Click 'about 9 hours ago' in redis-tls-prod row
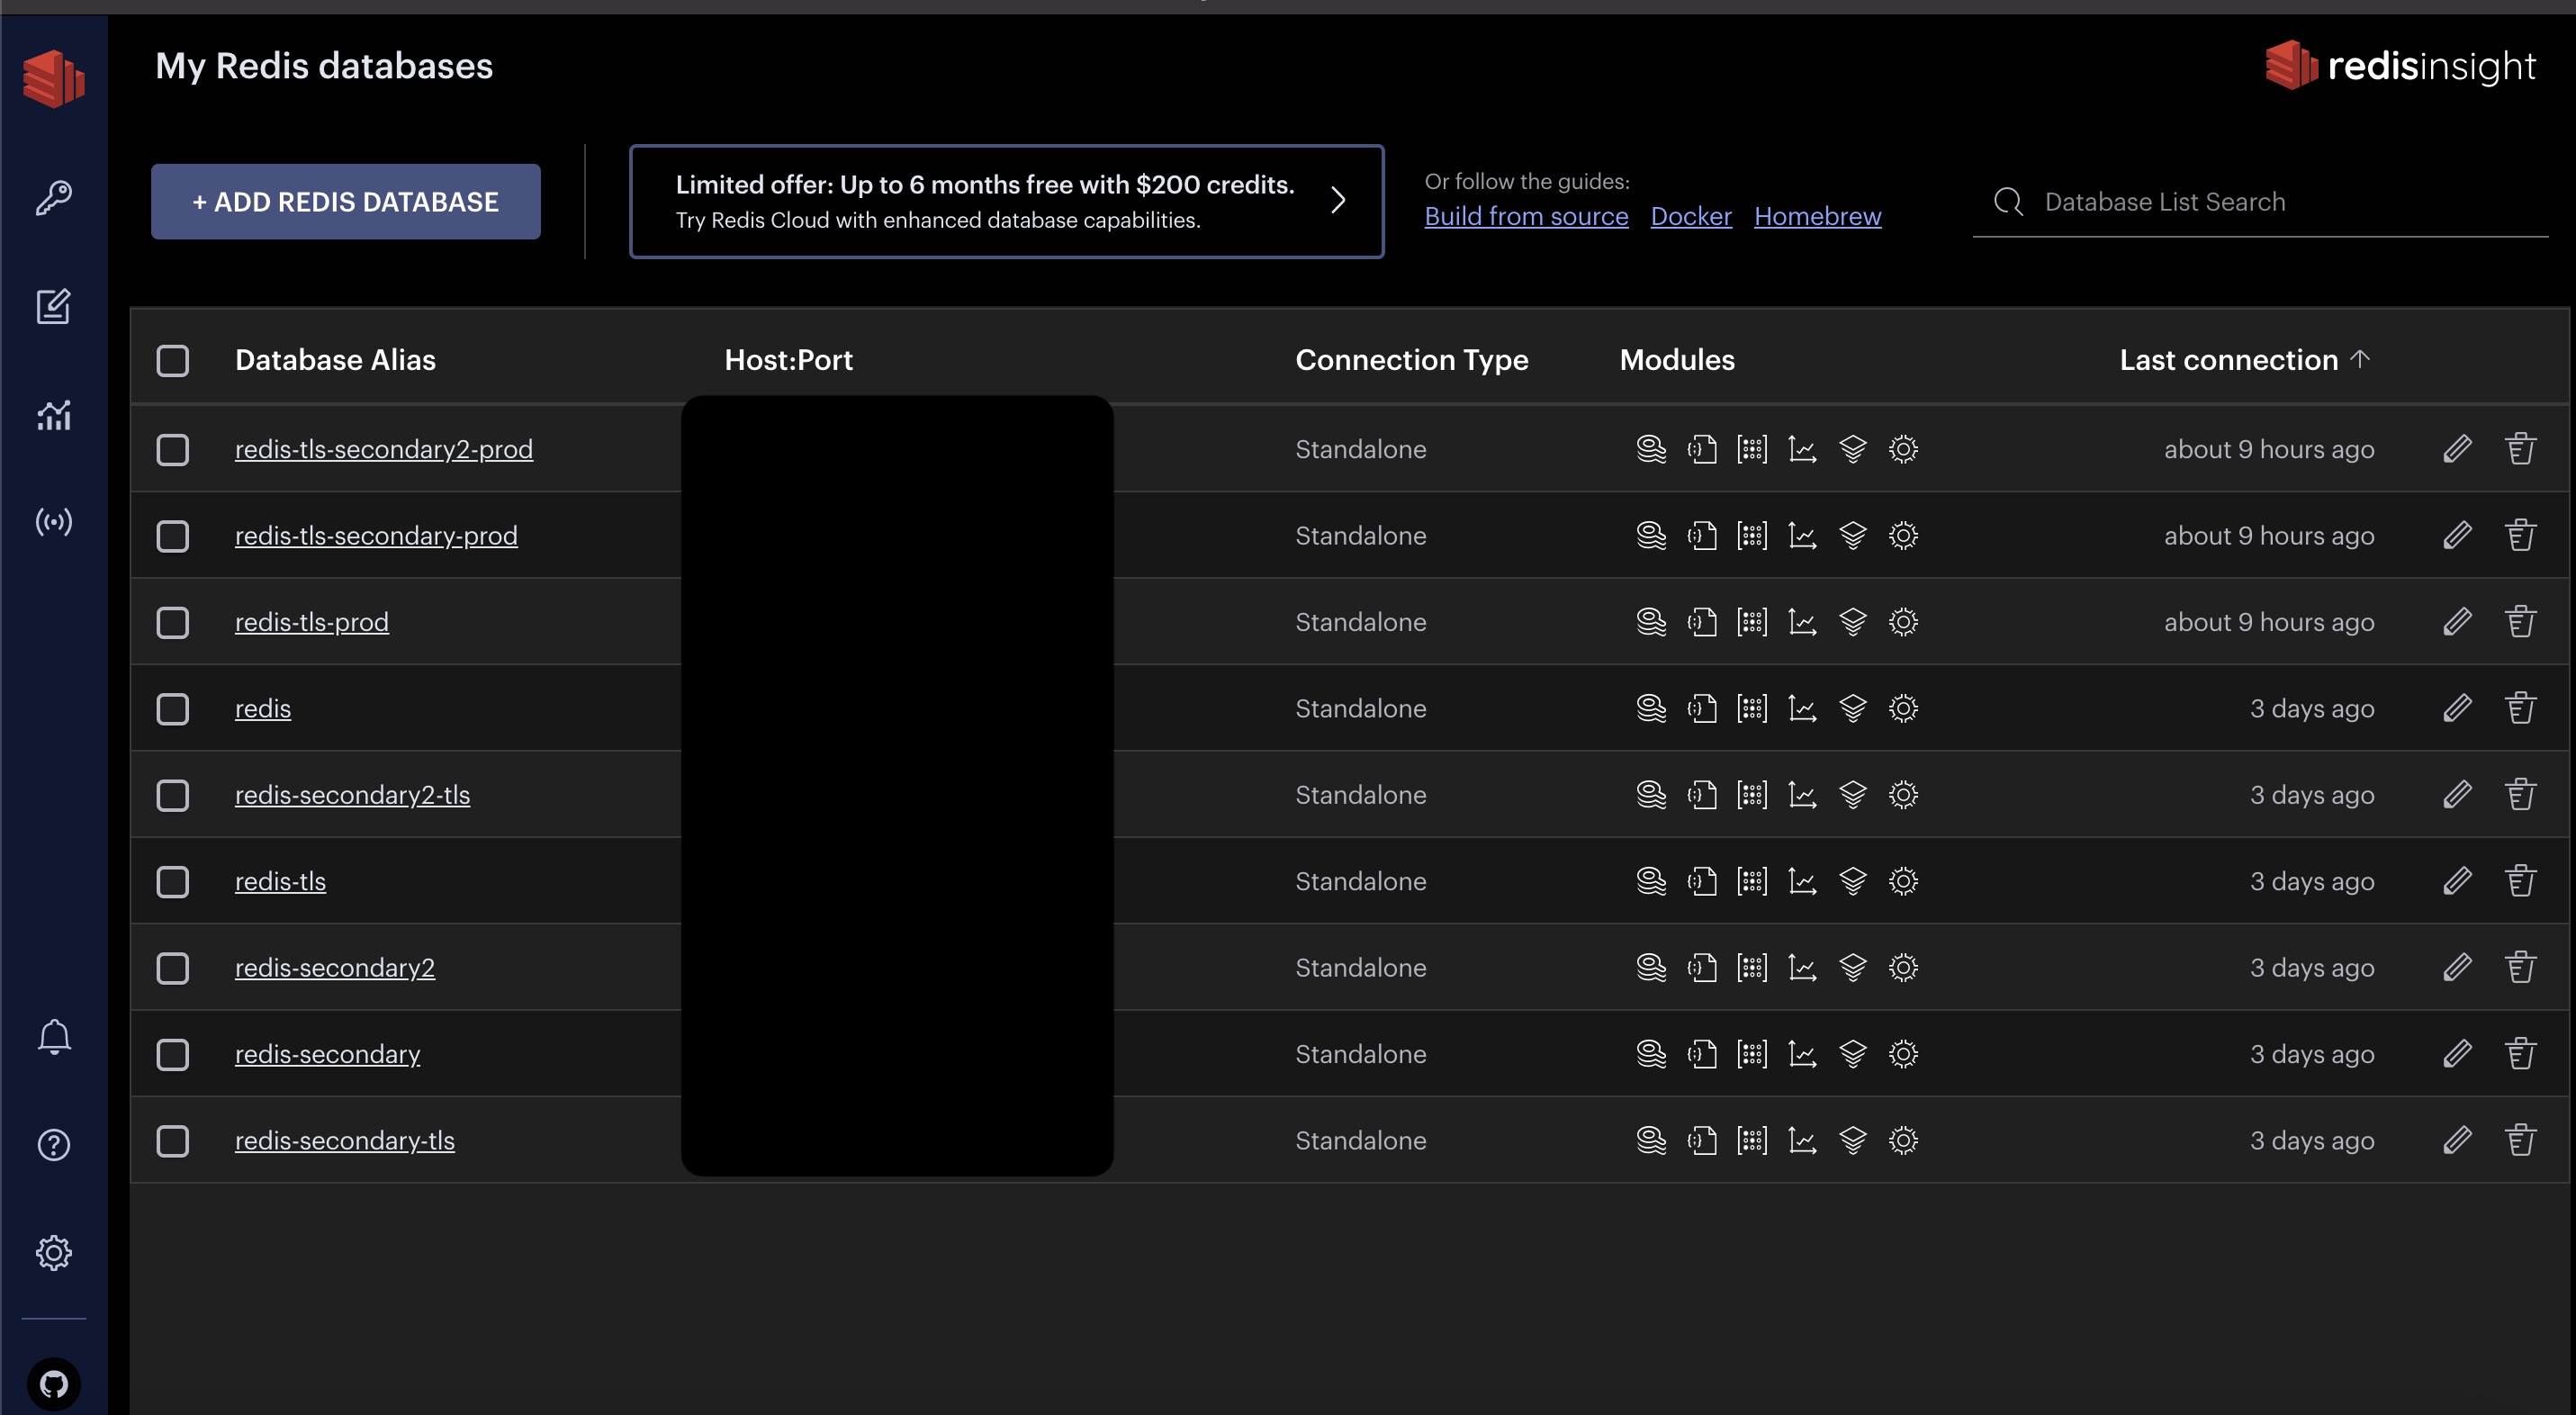This screenshot has width=2576, height=1415. click(2269, 622)
